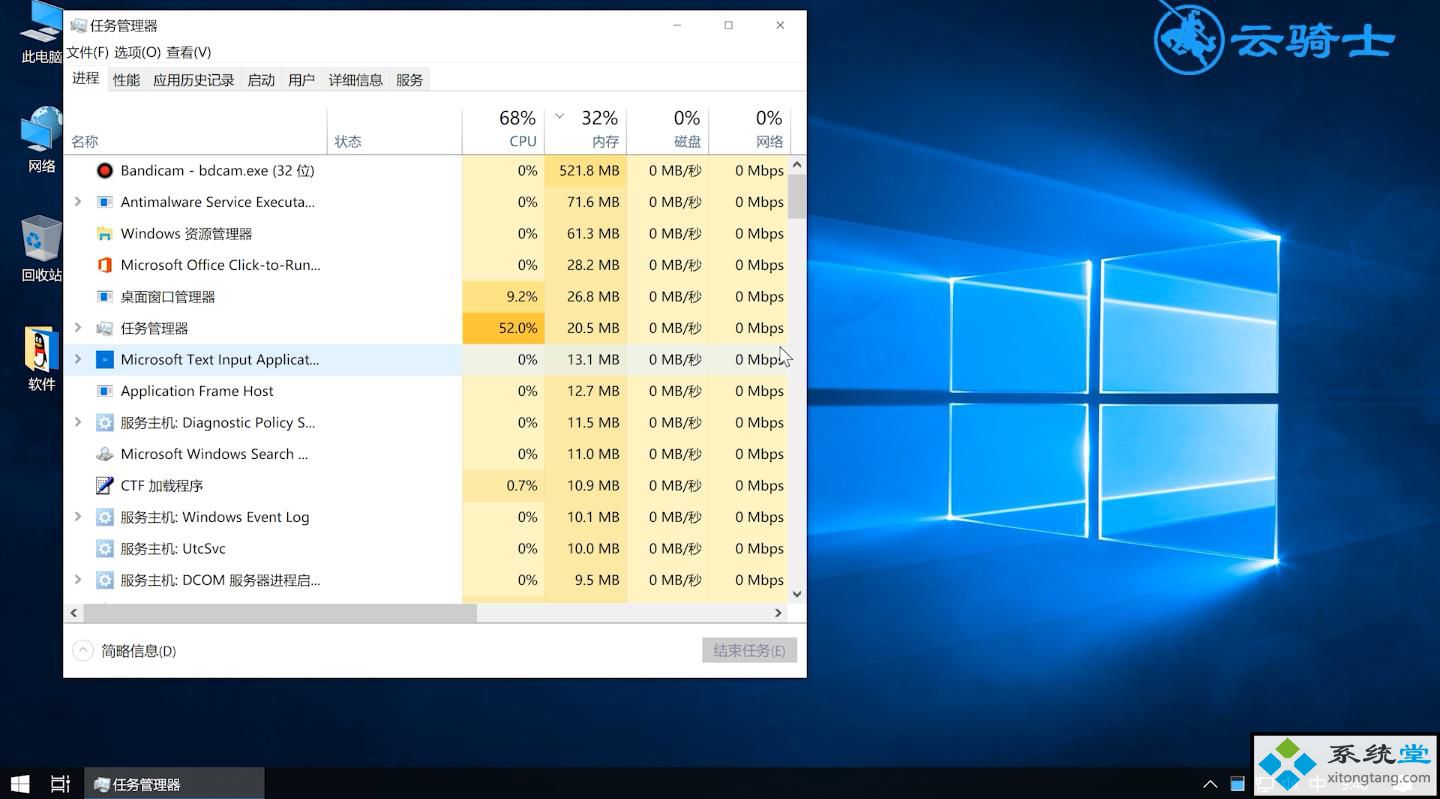Open the 查看(V) menu
Image resolution: width=1440 pixels, height=799 pixels.
tap(189, 52)
